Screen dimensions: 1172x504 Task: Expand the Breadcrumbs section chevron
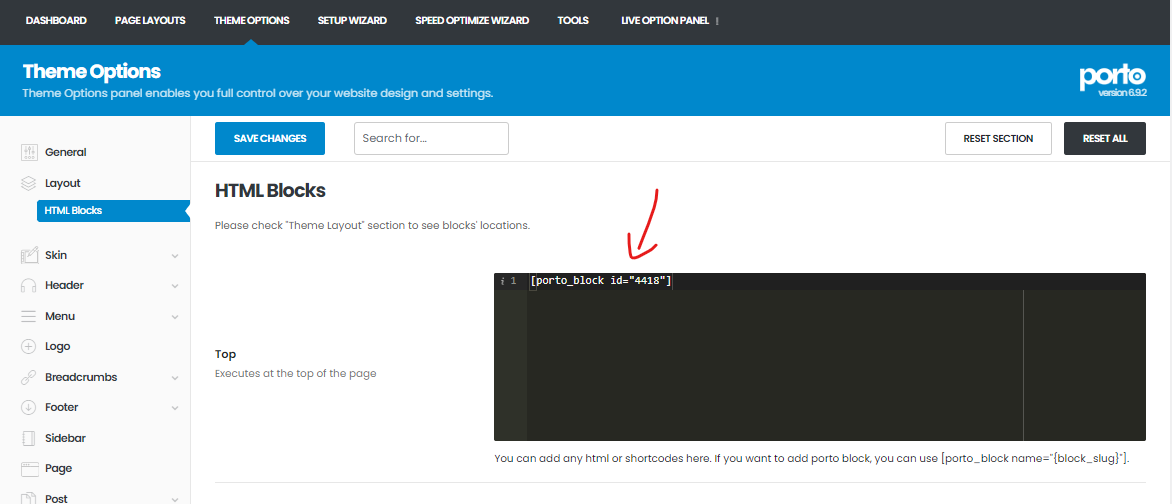tap(175, 378)
